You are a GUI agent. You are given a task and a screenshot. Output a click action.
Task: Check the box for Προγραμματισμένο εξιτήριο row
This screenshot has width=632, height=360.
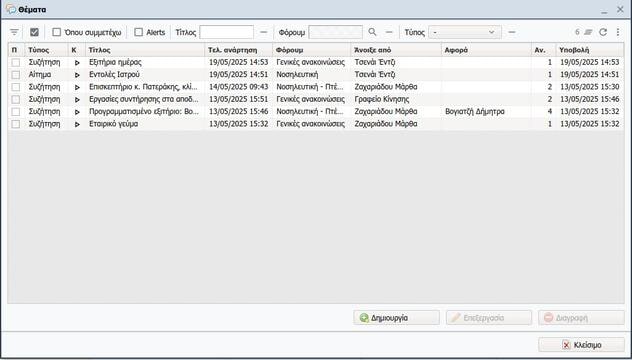pyautogui.click(x=16, y=112)
